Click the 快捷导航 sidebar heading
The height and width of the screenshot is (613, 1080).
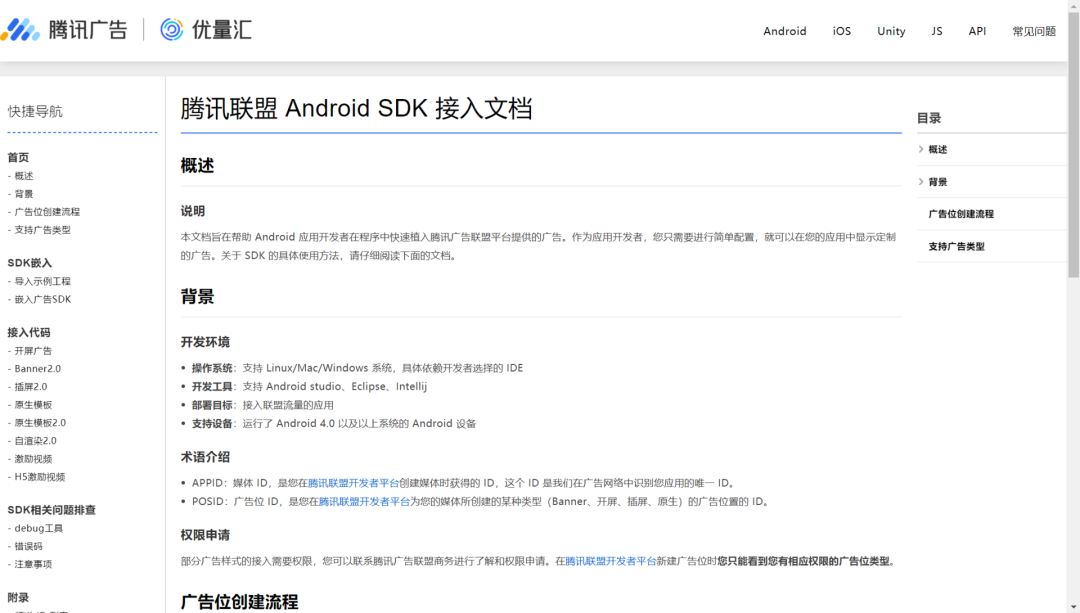click(35, 112)
